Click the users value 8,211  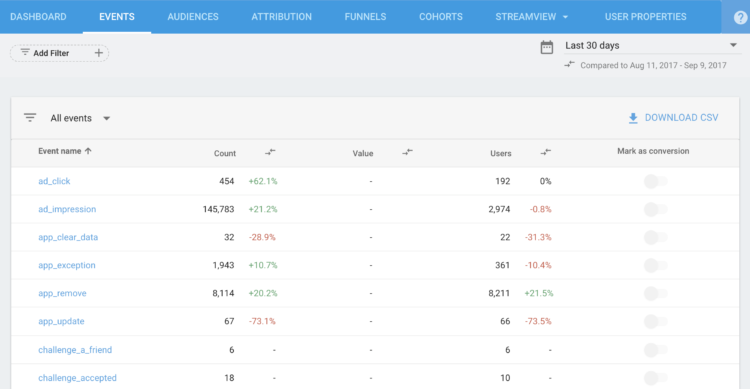point(499,293)
